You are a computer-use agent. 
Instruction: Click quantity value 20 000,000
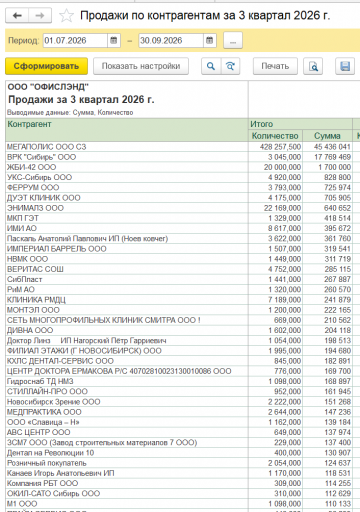click(x=282, y=167)
